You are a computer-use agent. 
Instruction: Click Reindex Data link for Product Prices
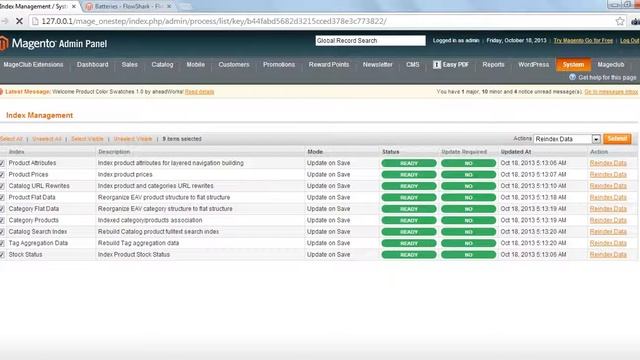[x=608, y=174]
